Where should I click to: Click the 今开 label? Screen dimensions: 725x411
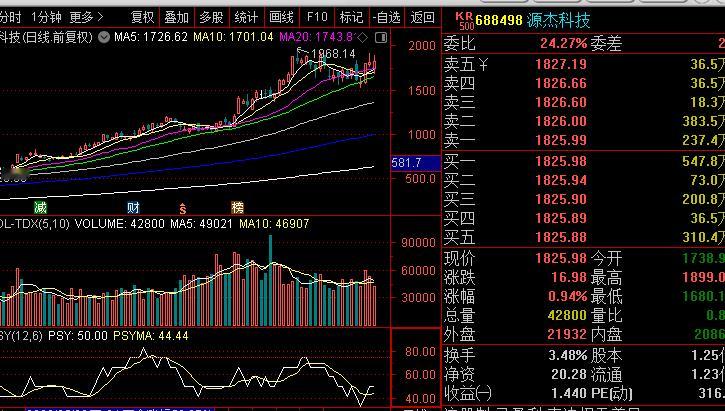tap(606, 258)
